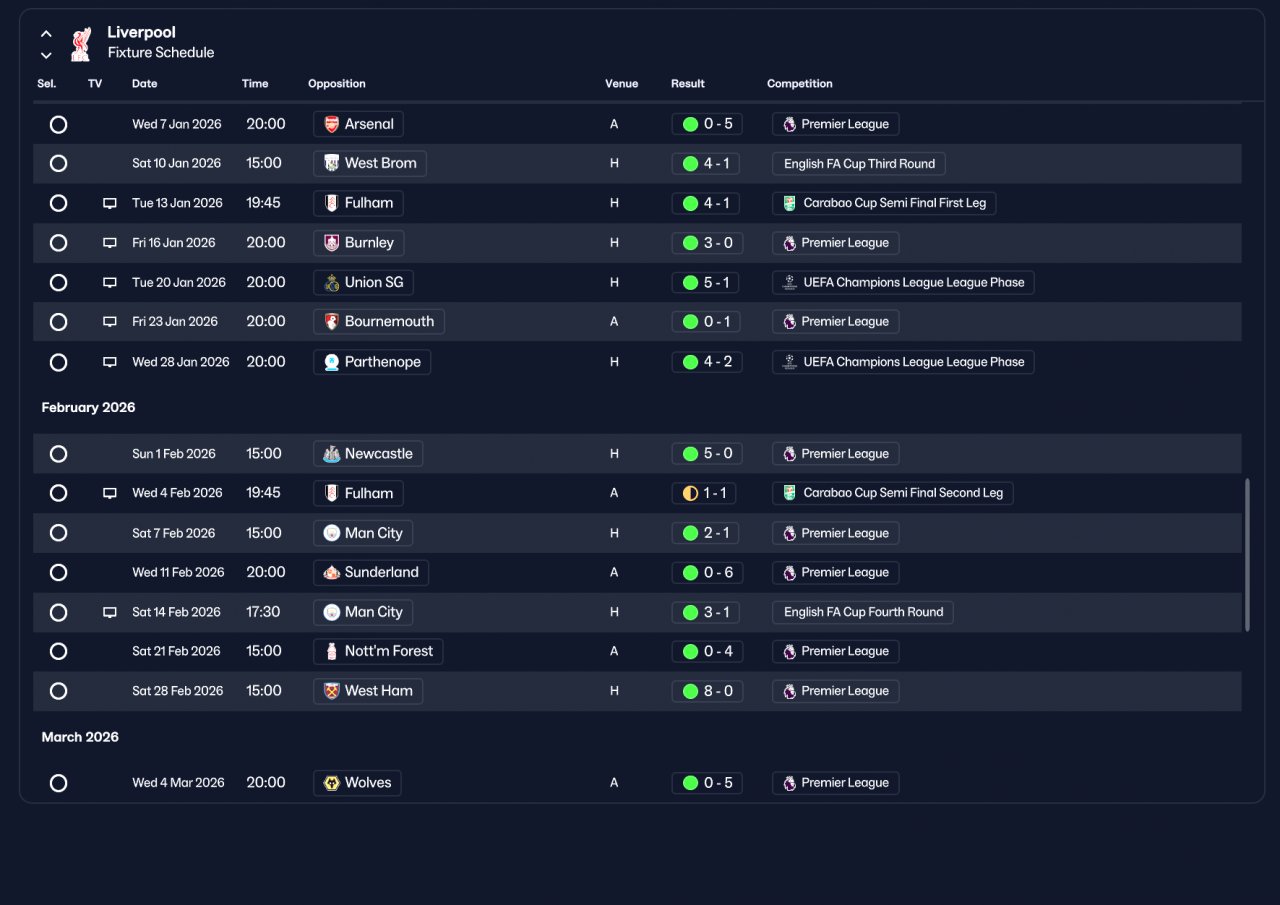Viewport: 1280px width, 905px height.
Task: Click the down chevron beside Liverpool header
Action: click(46, 55)
